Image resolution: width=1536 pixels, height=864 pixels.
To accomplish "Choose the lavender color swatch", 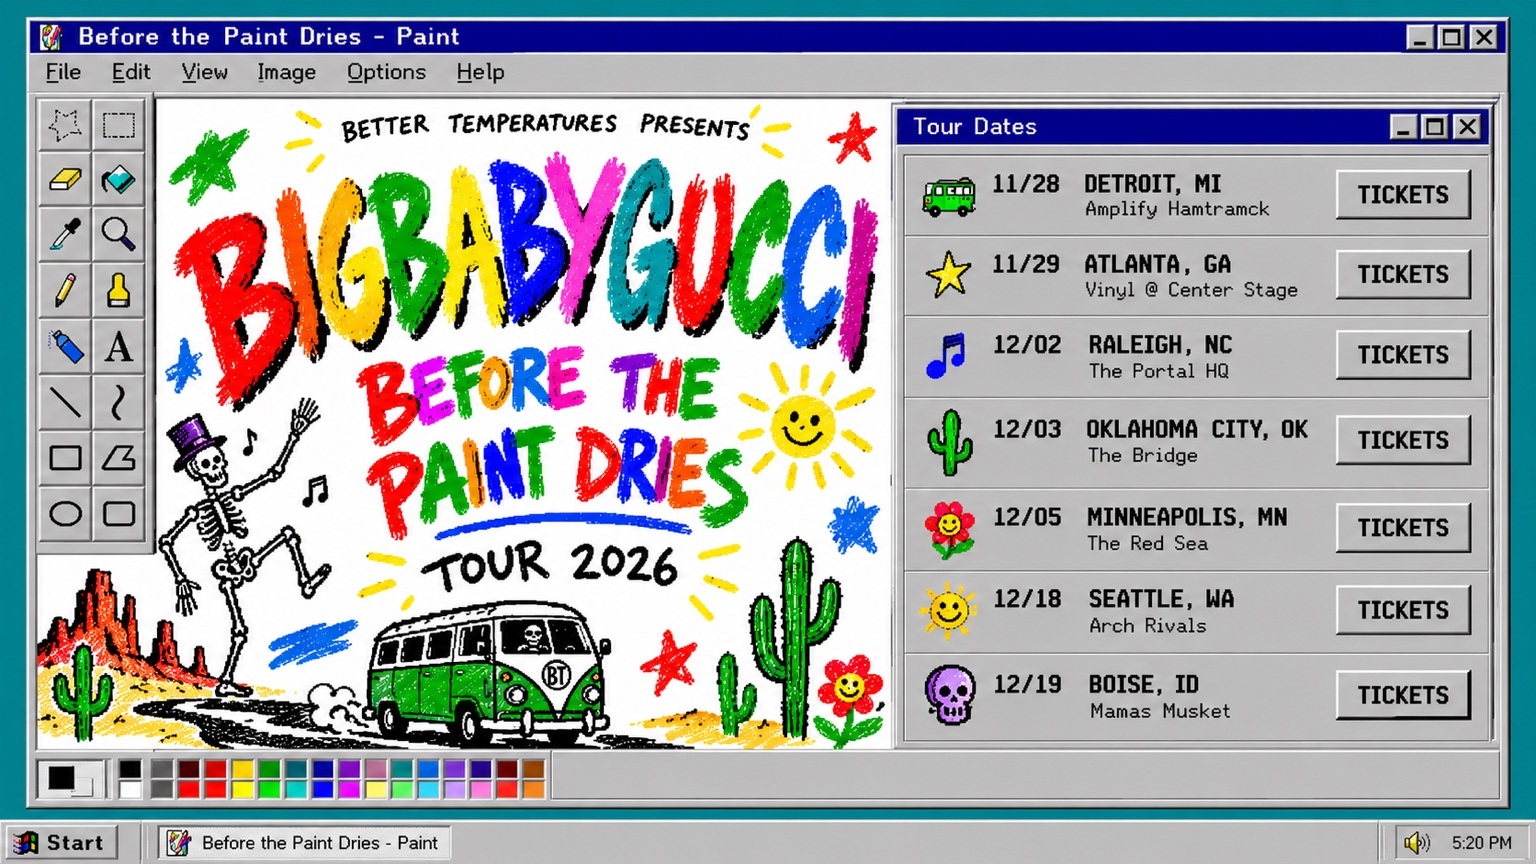I will (x=455, y=790).
